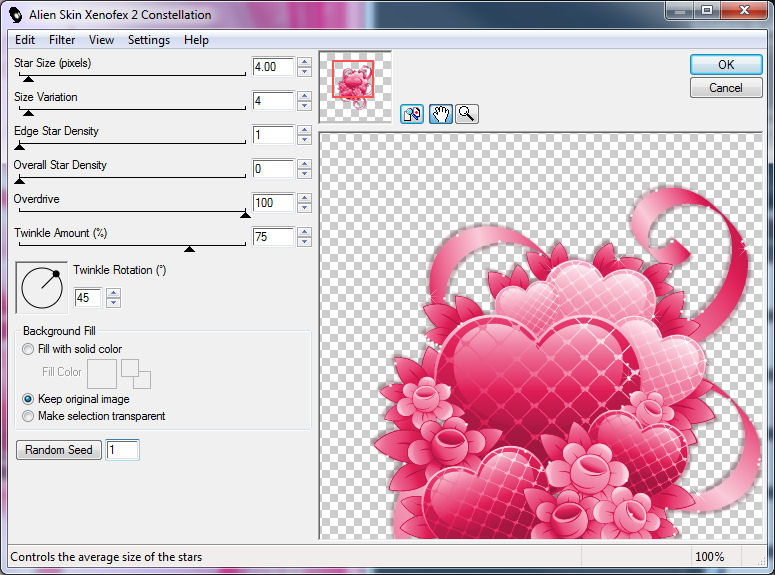Click the Alien Skin title bar icon

(16, 15)
